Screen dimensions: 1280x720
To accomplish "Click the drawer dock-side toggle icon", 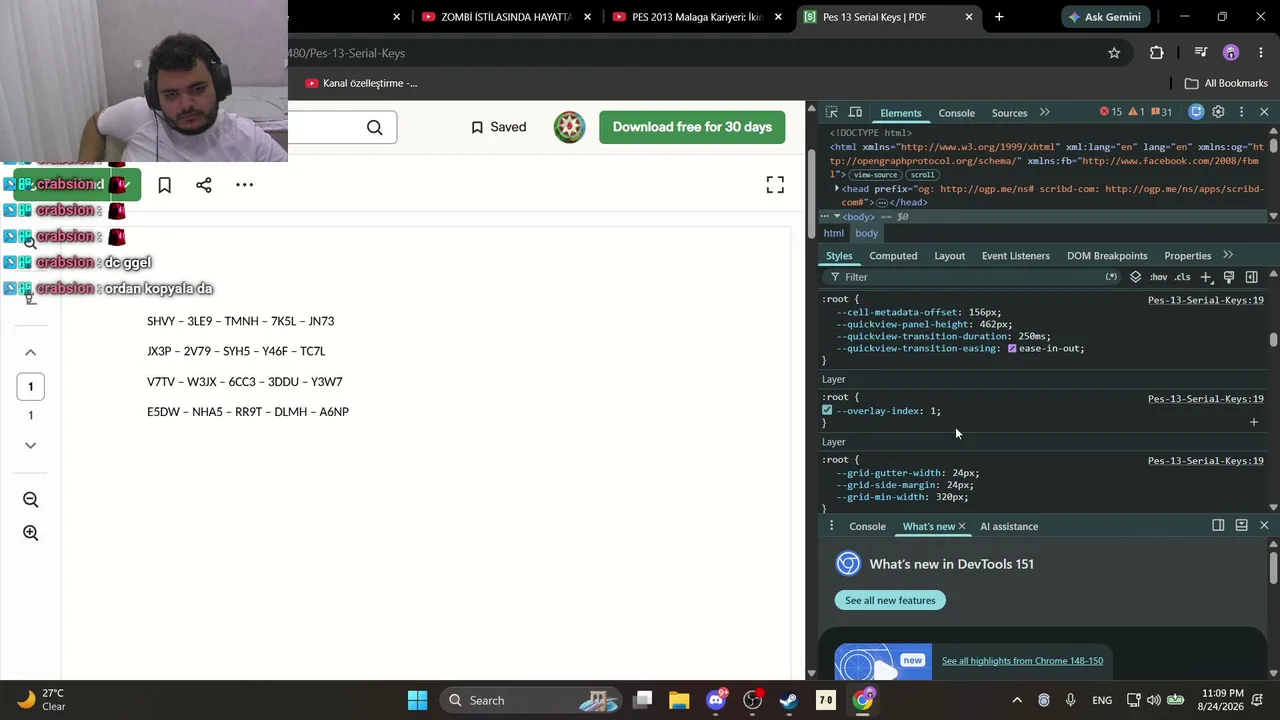I will 1218,525.
